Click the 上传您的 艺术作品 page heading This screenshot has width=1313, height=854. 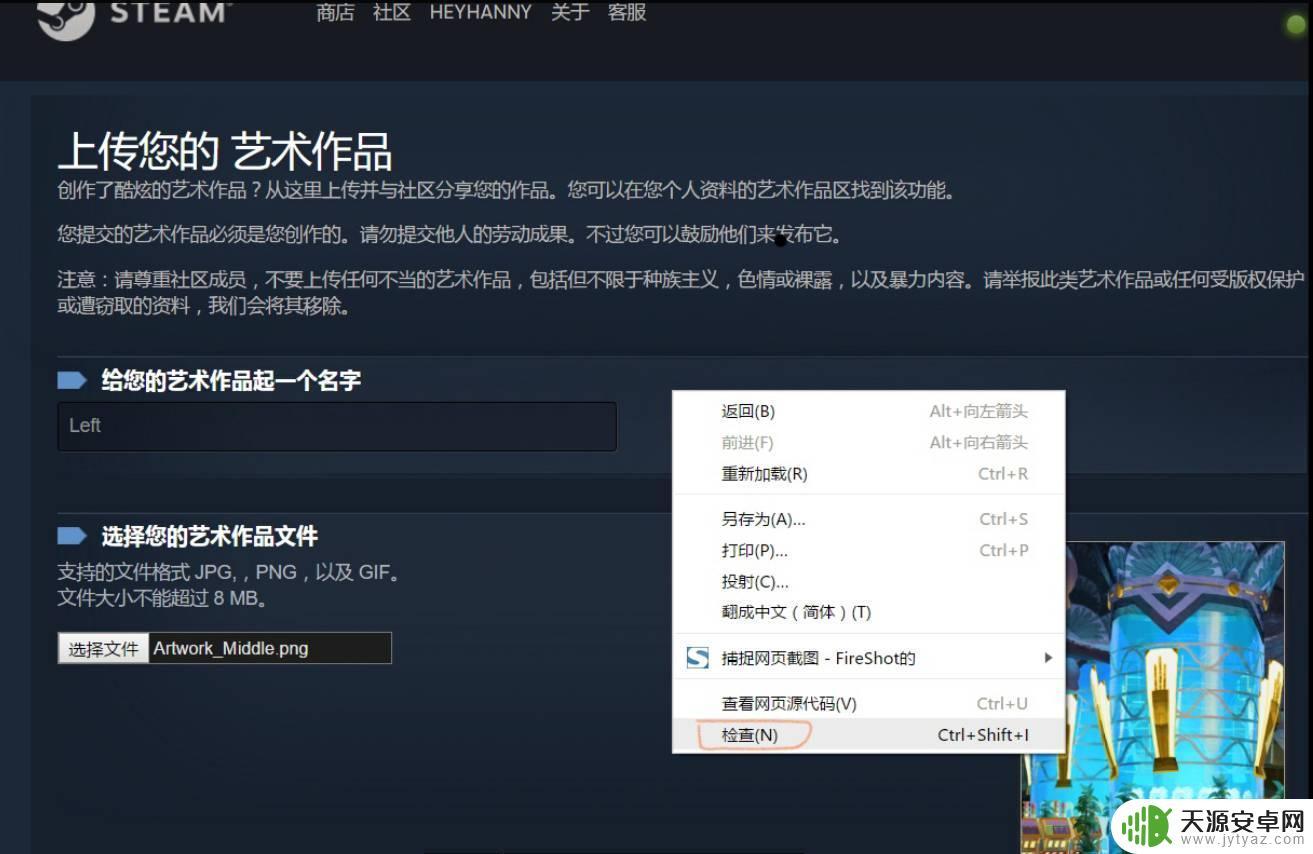pyautogui.click(x=225, y=151)
